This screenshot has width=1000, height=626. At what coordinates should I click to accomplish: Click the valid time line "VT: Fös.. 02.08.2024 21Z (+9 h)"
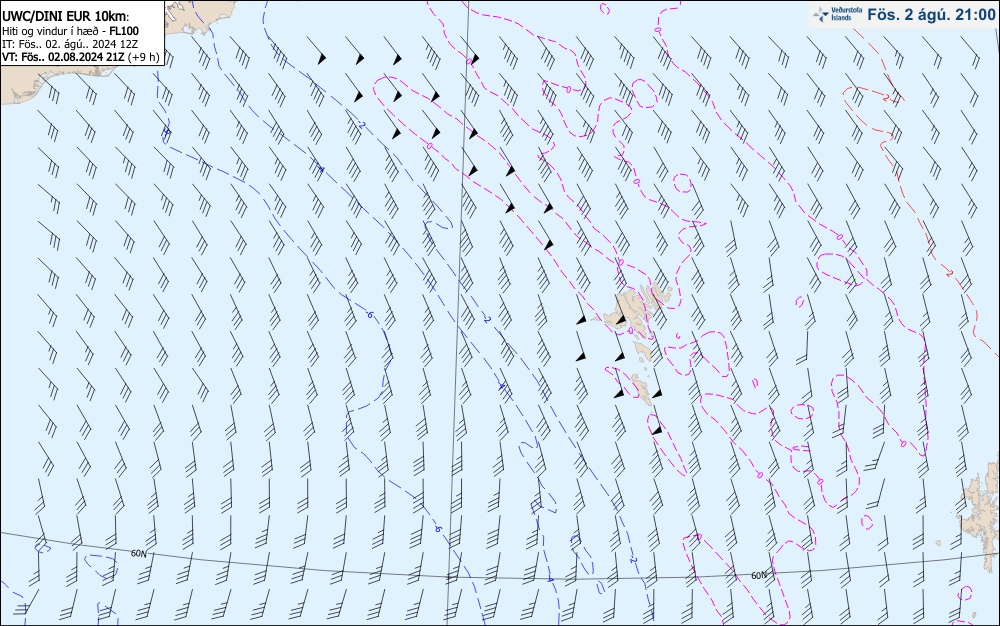(x=80, y=57)
